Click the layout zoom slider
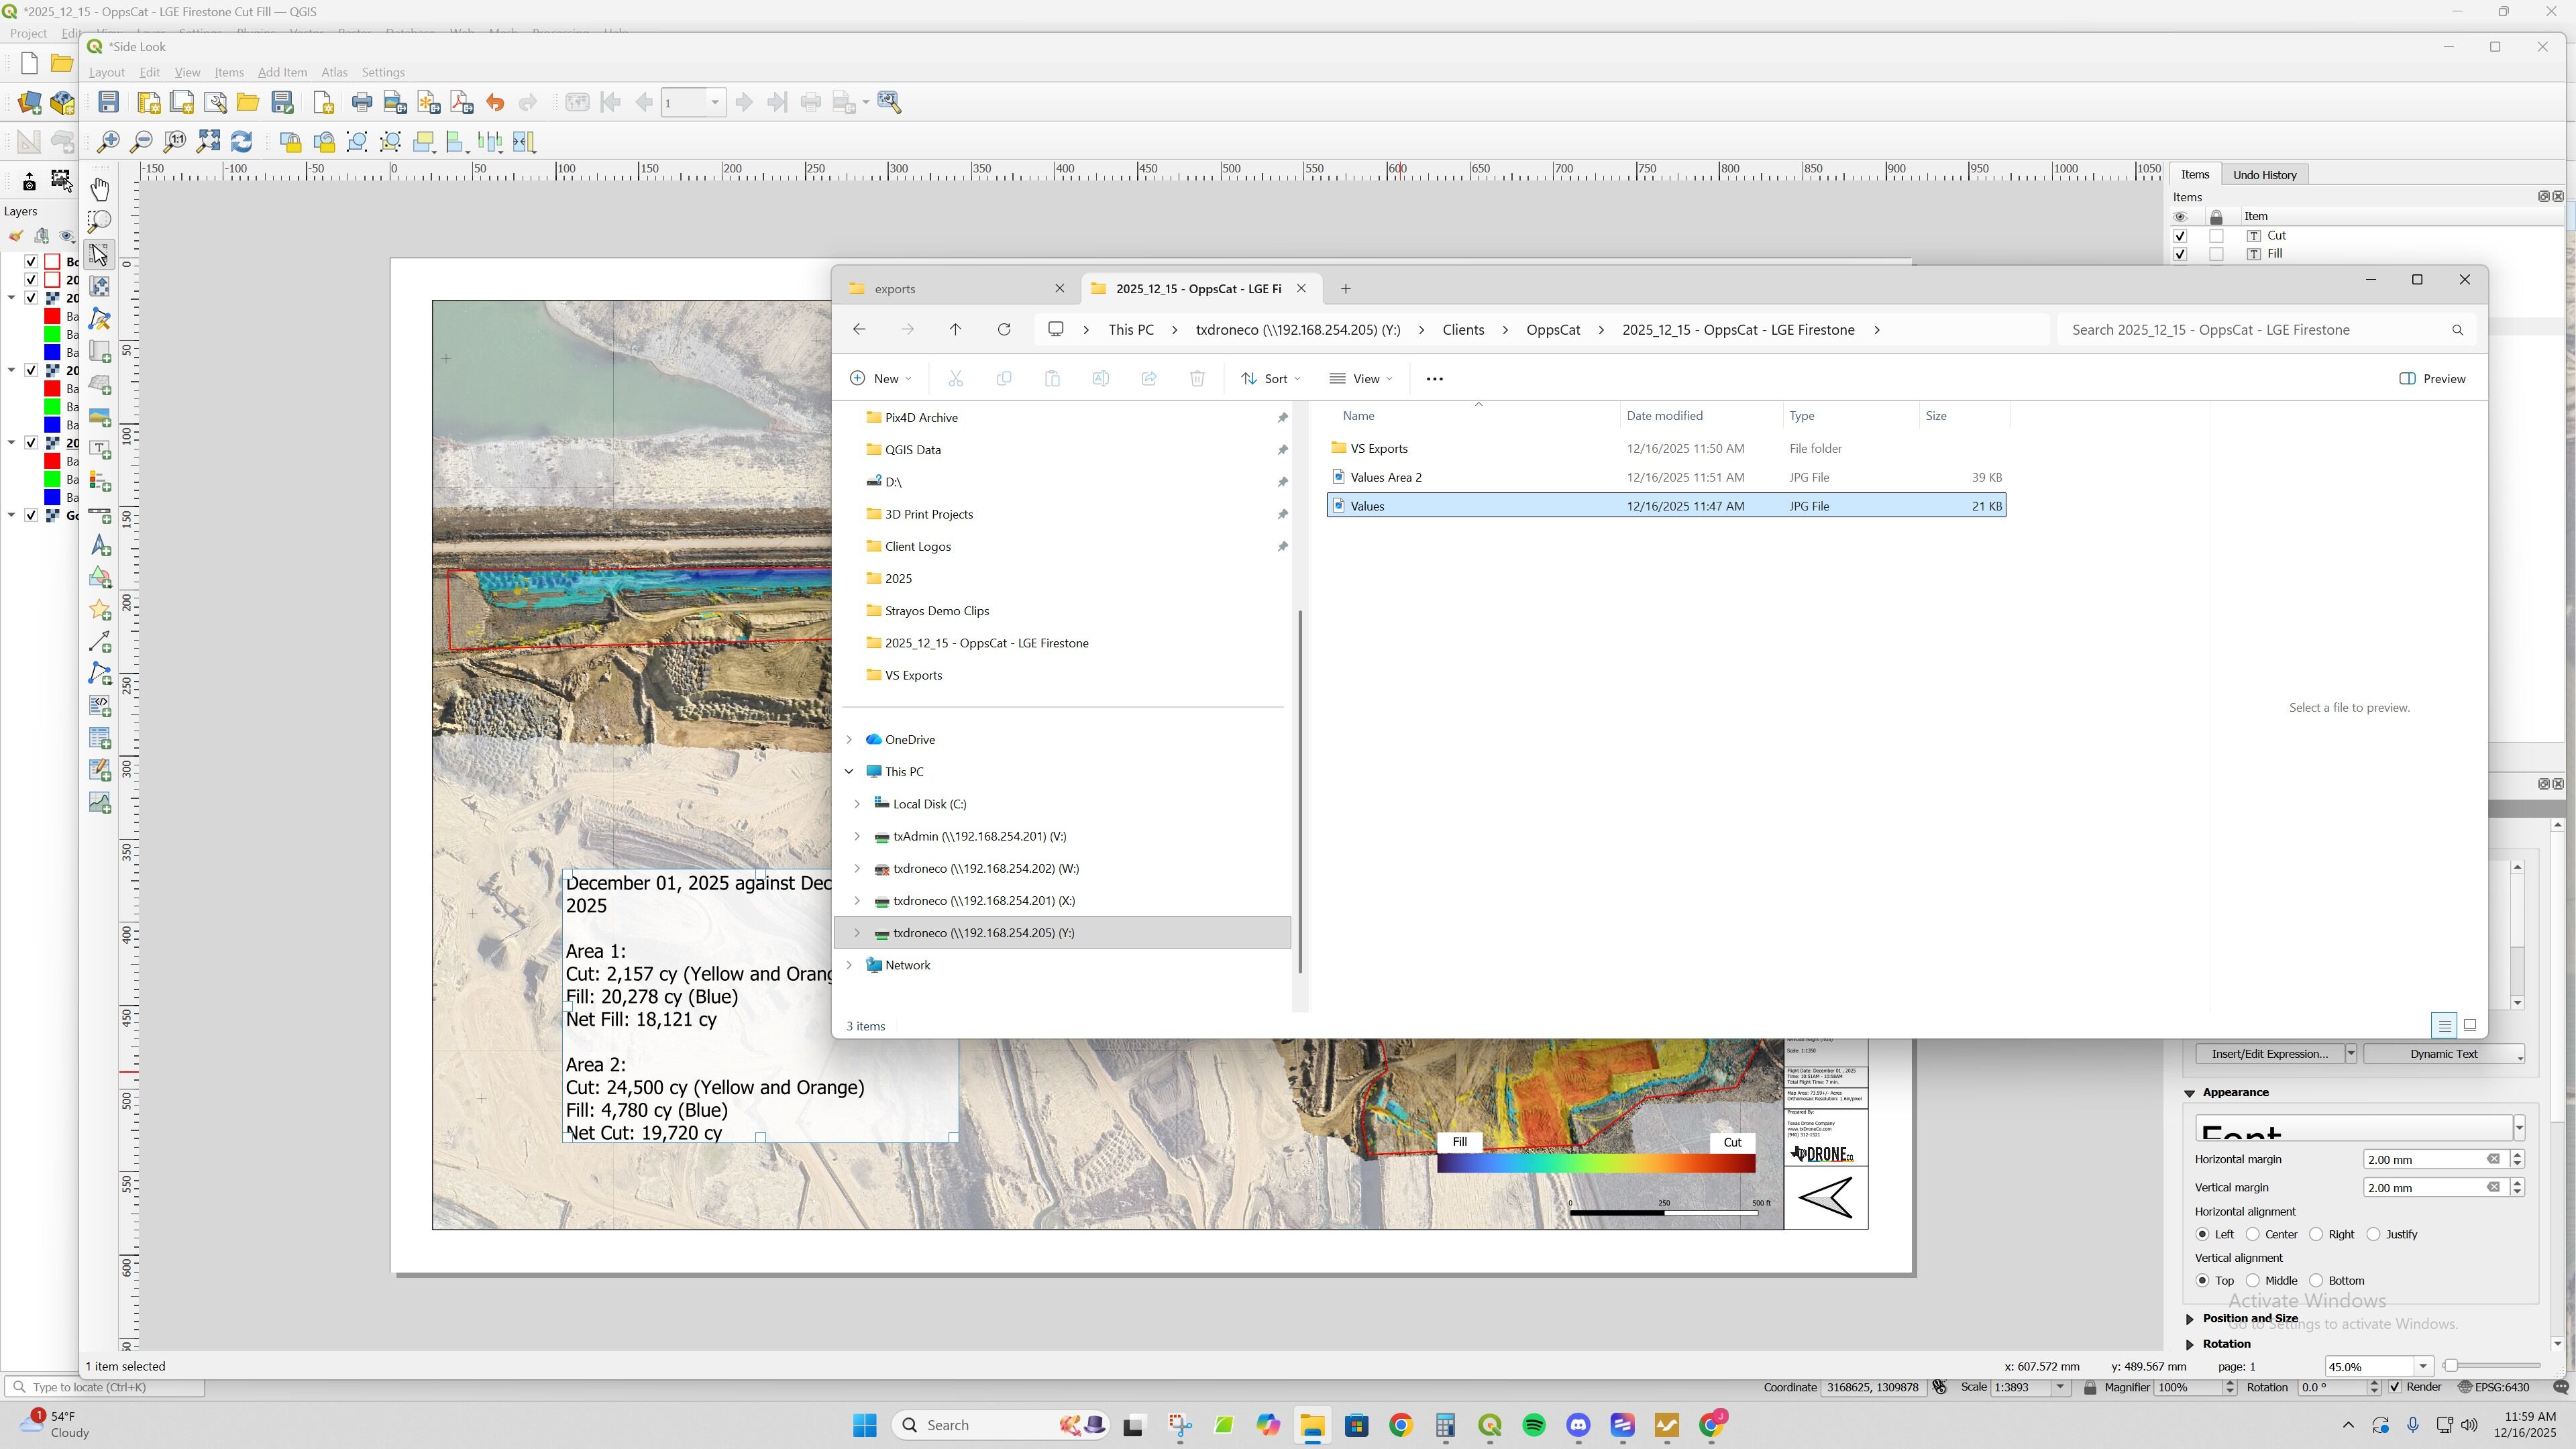Screen dimensions: 2576x1449 2493,1367
